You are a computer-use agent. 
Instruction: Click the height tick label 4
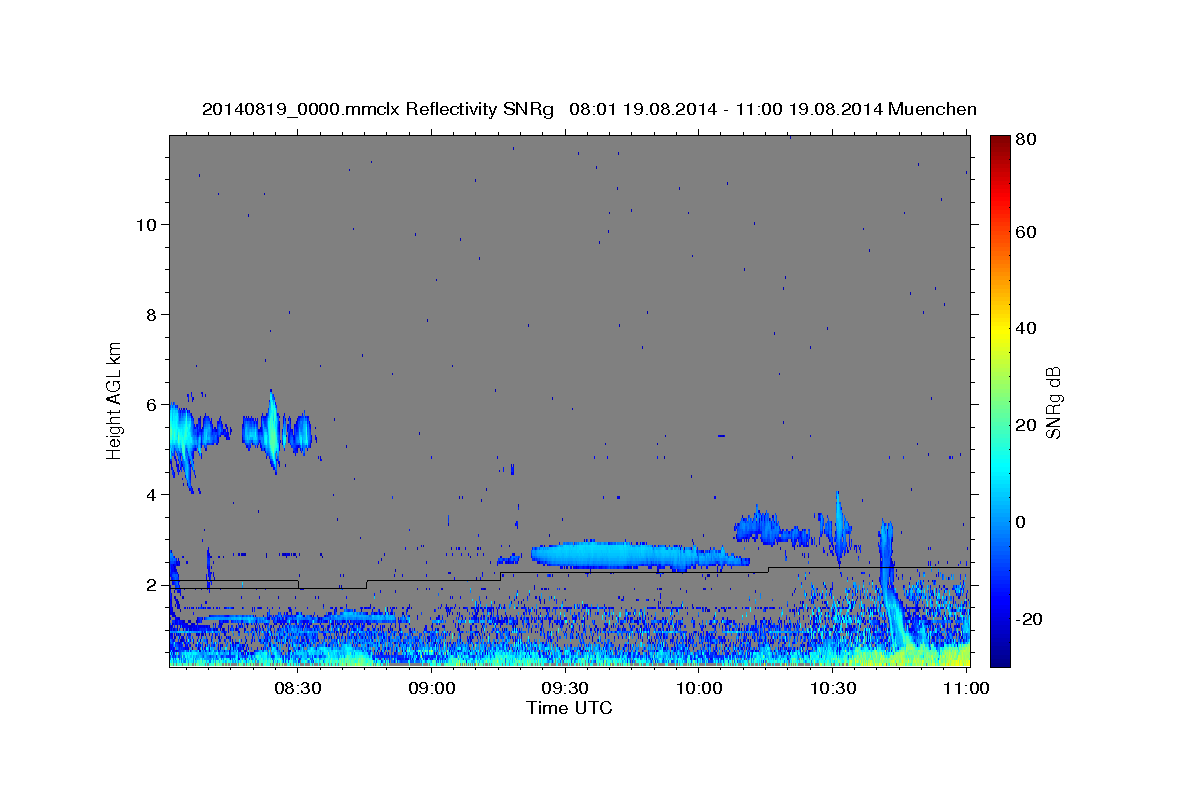(151, 494)
